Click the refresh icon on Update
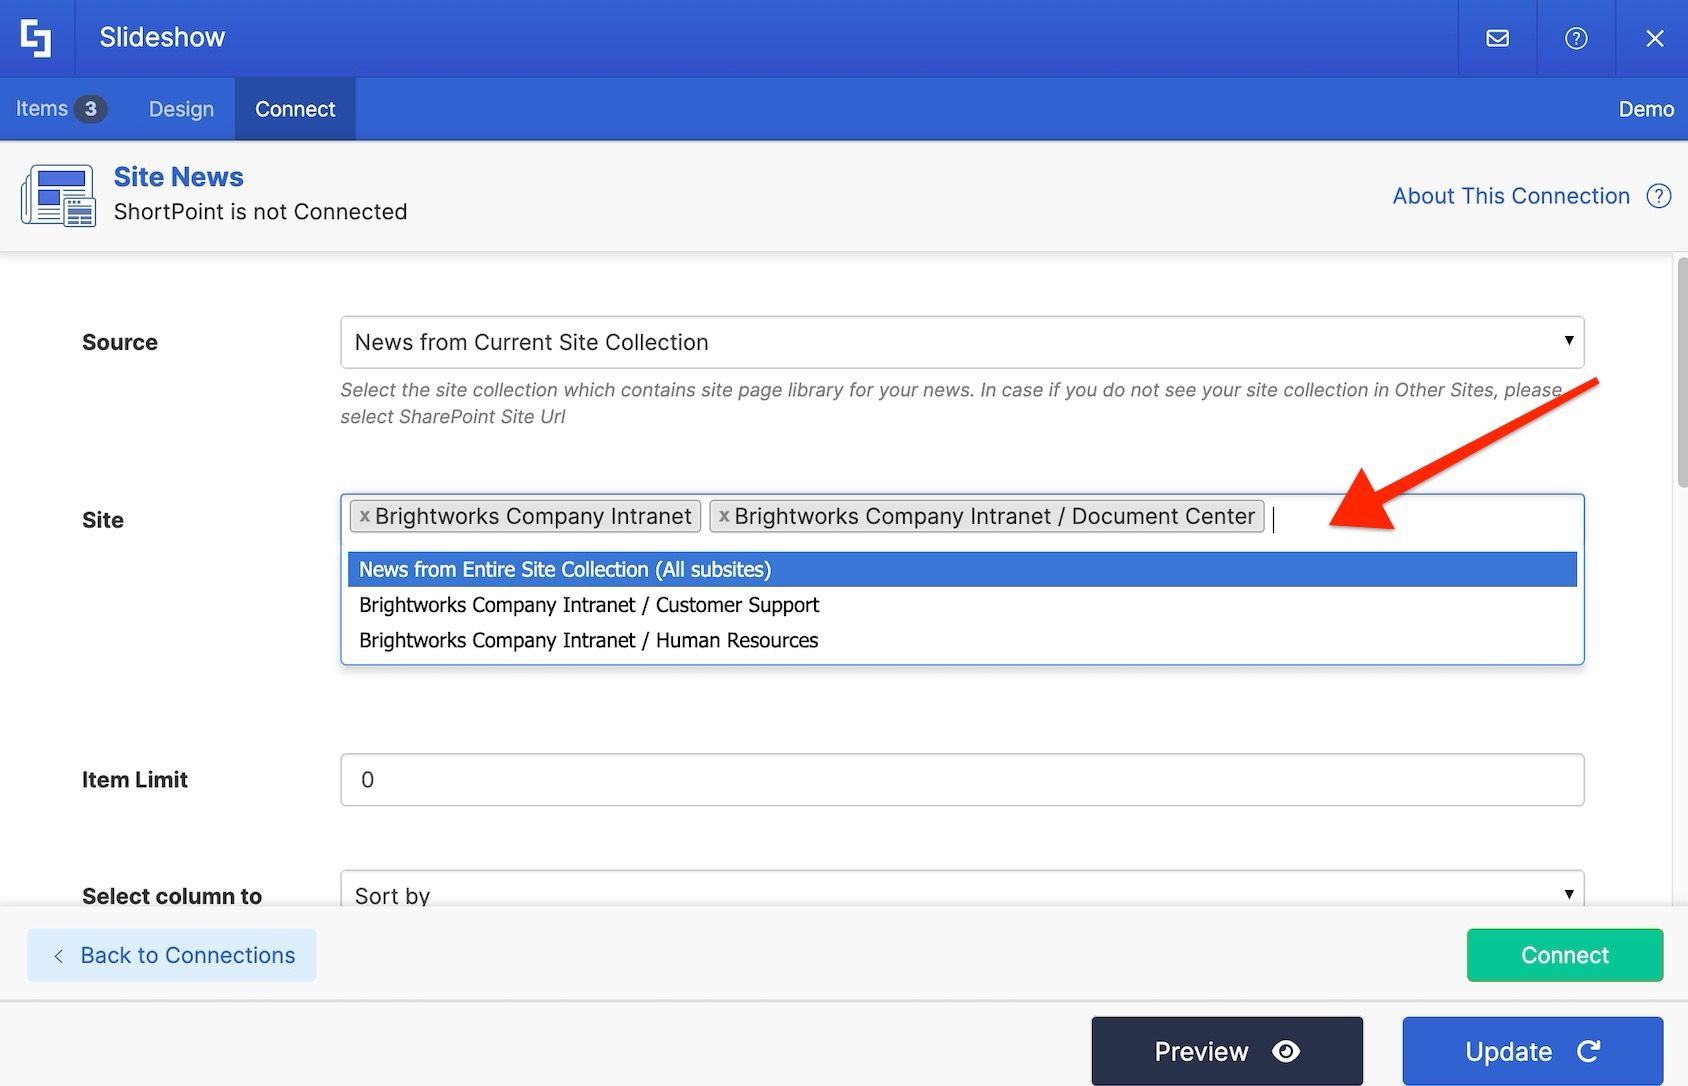The height and width of the screenshot is (1086, 1688). click(x=1588, y=1051)
